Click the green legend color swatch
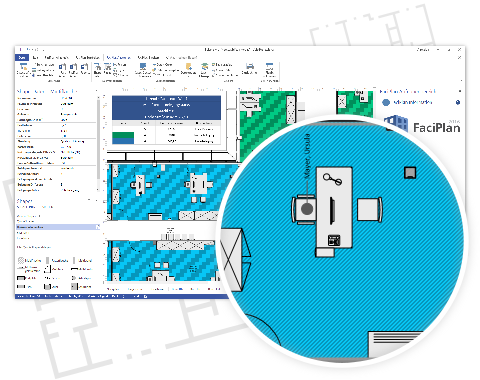The width and height of the screenshot is (480, 380). [123, 135]
